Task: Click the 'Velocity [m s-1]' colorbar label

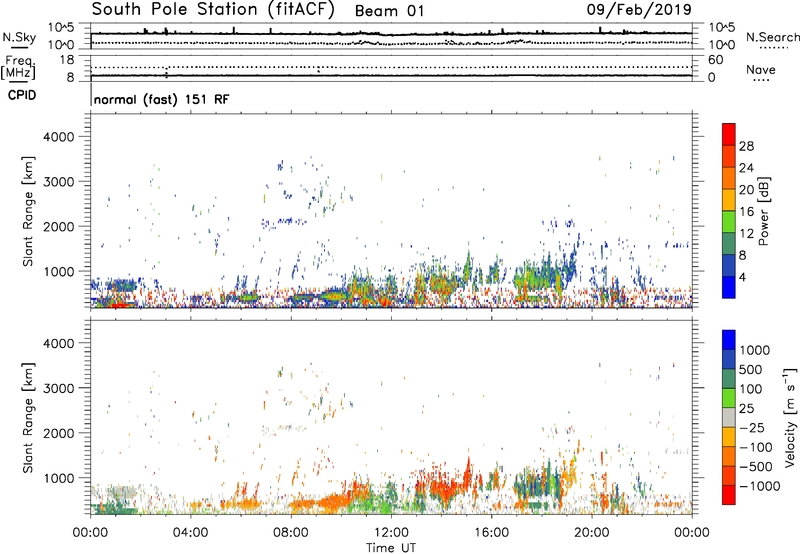Action: [790, 417]
